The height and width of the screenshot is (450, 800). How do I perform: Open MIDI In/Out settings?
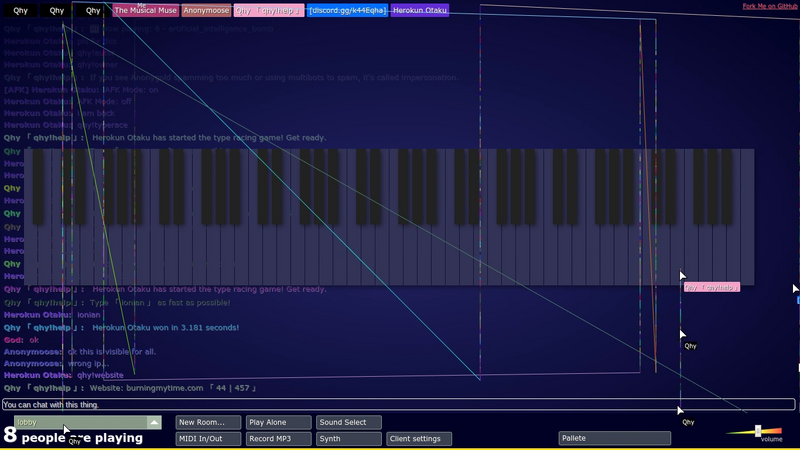pyautogui.click(x=208, y=438)
